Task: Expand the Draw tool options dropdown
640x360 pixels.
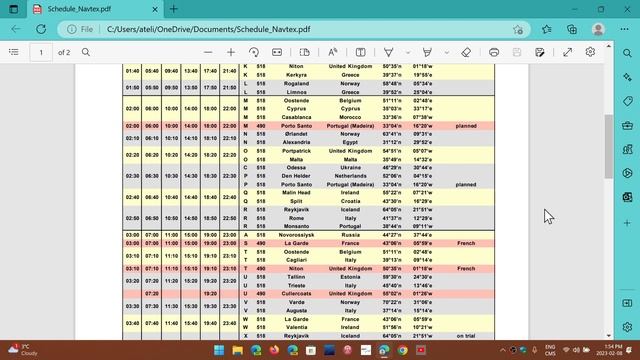Action: [x=407, y=52]
